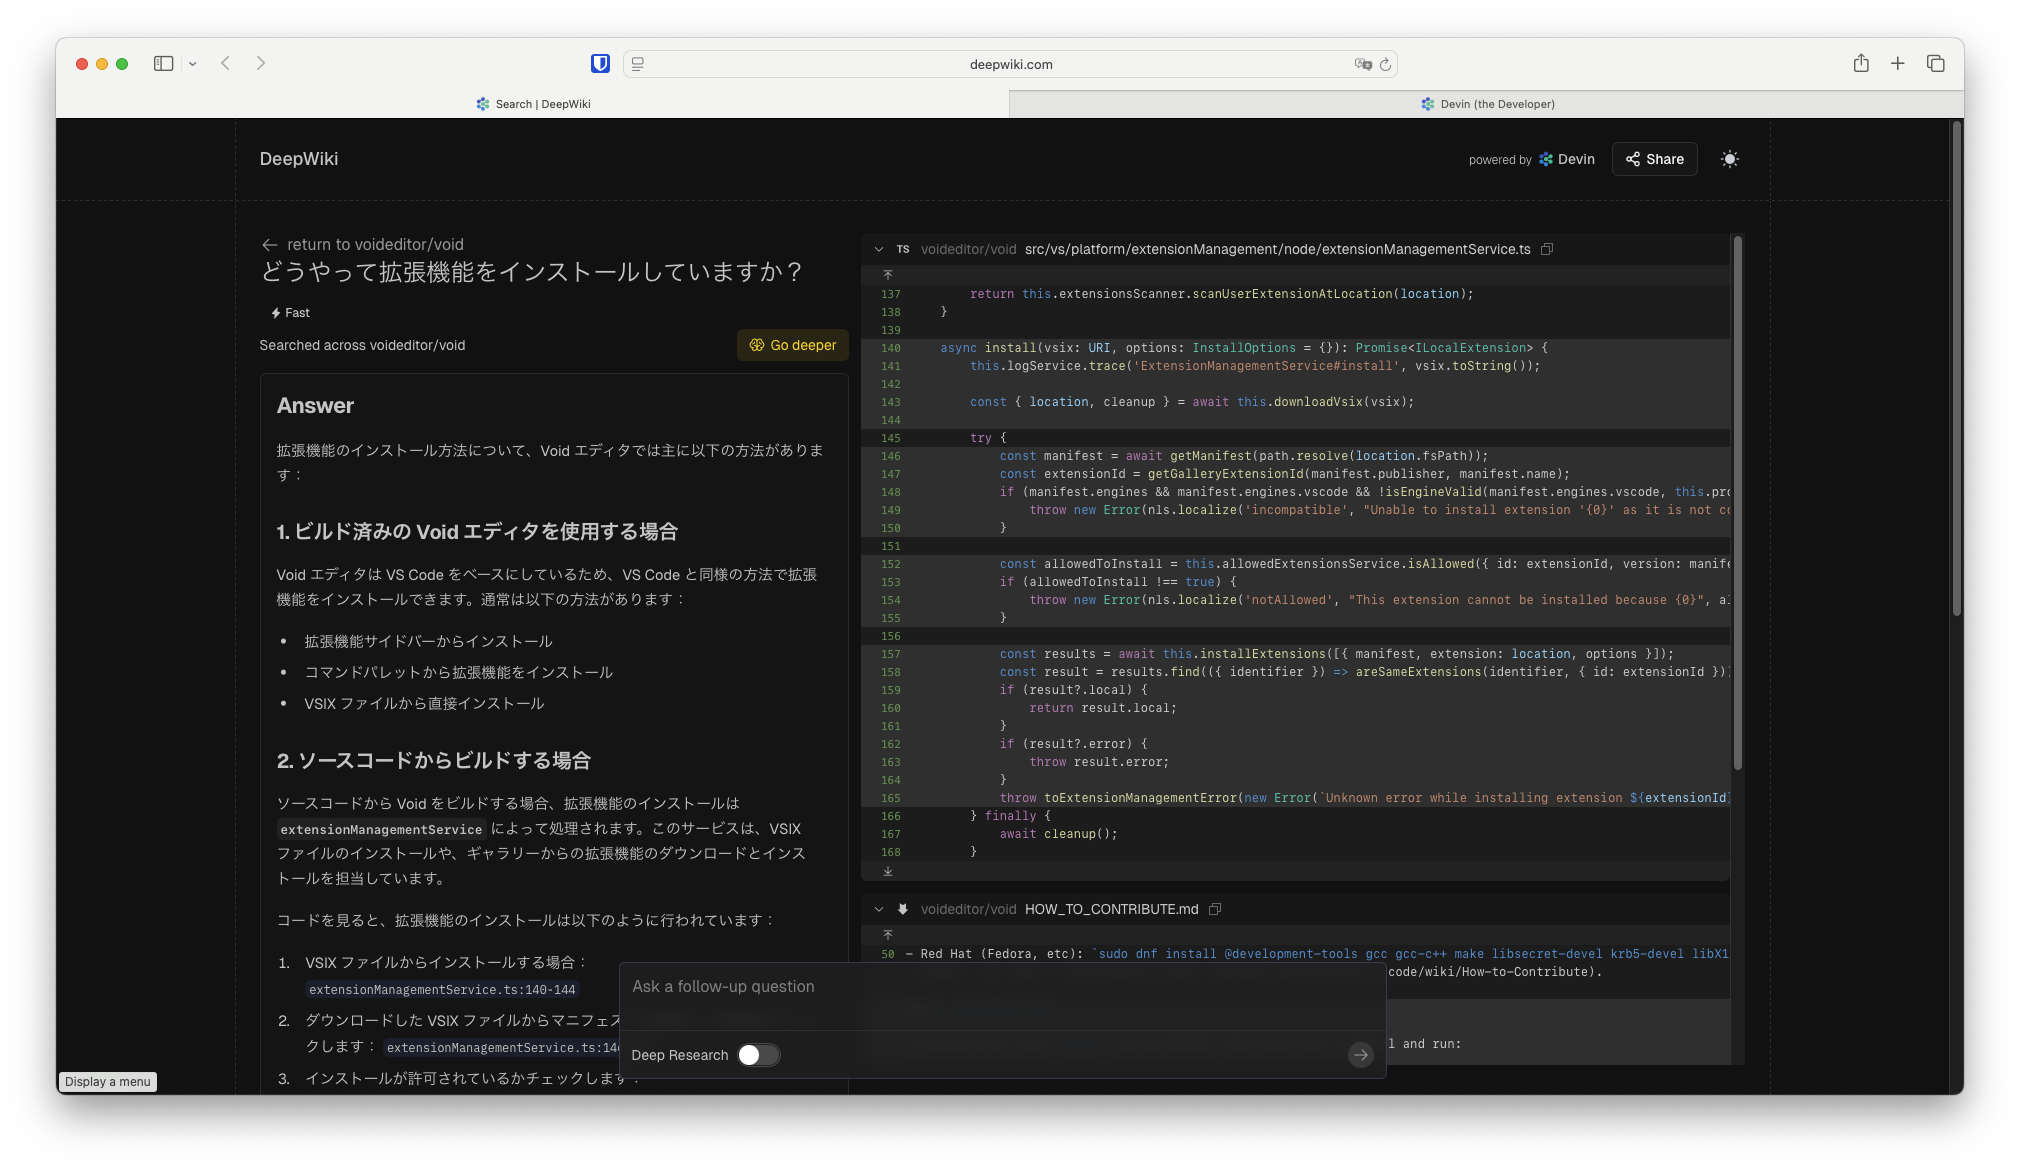Expand HOW_TO_CONTRIBUTE.md code above line 50
Viewport: 2020px width, 1169px height.
click(887, 934)
